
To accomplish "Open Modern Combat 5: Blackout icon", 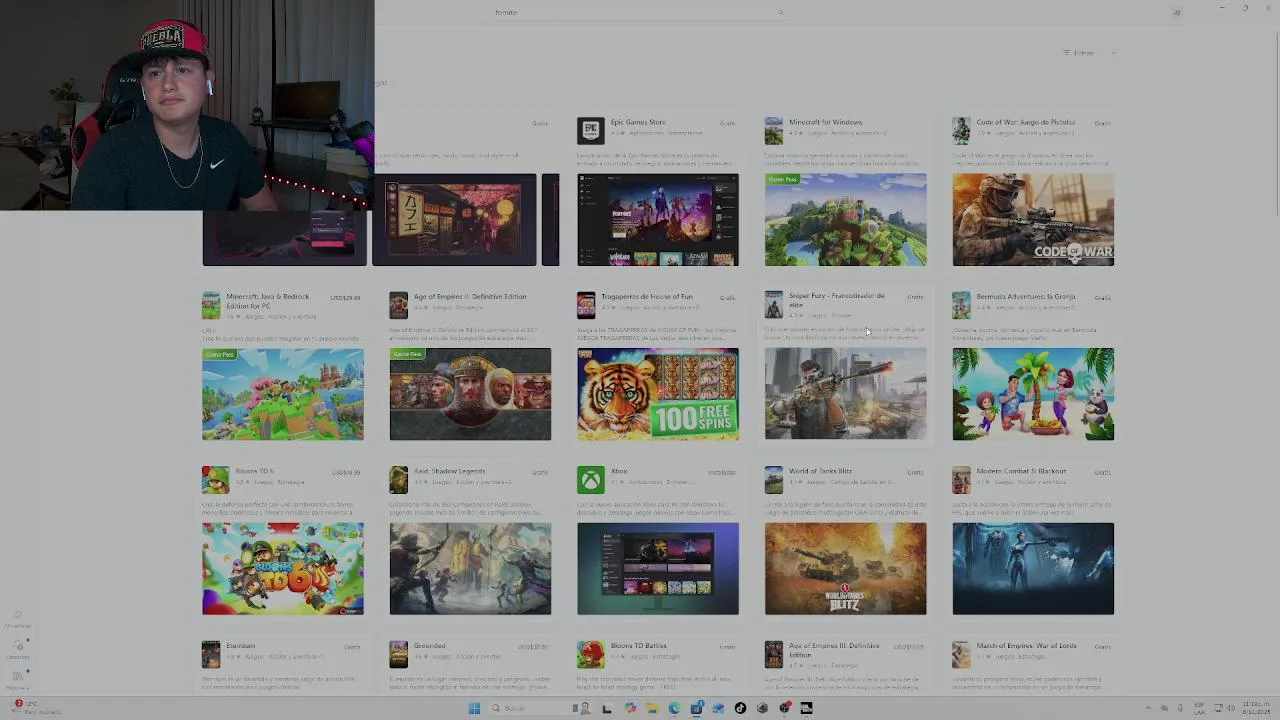I will [x=961, y=480].
